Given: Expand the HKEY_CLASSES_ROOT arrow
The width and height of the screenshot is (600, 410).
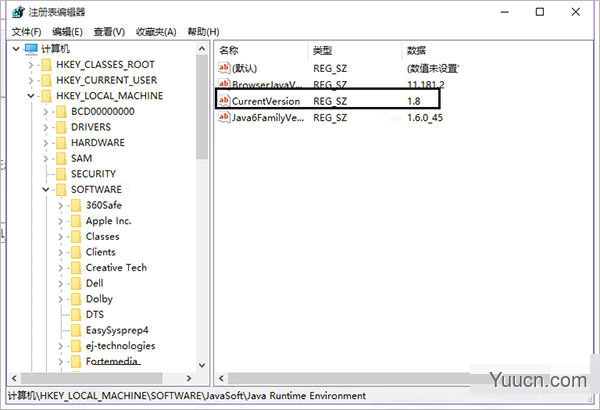Looking at the screenshot, I should 31,65.
